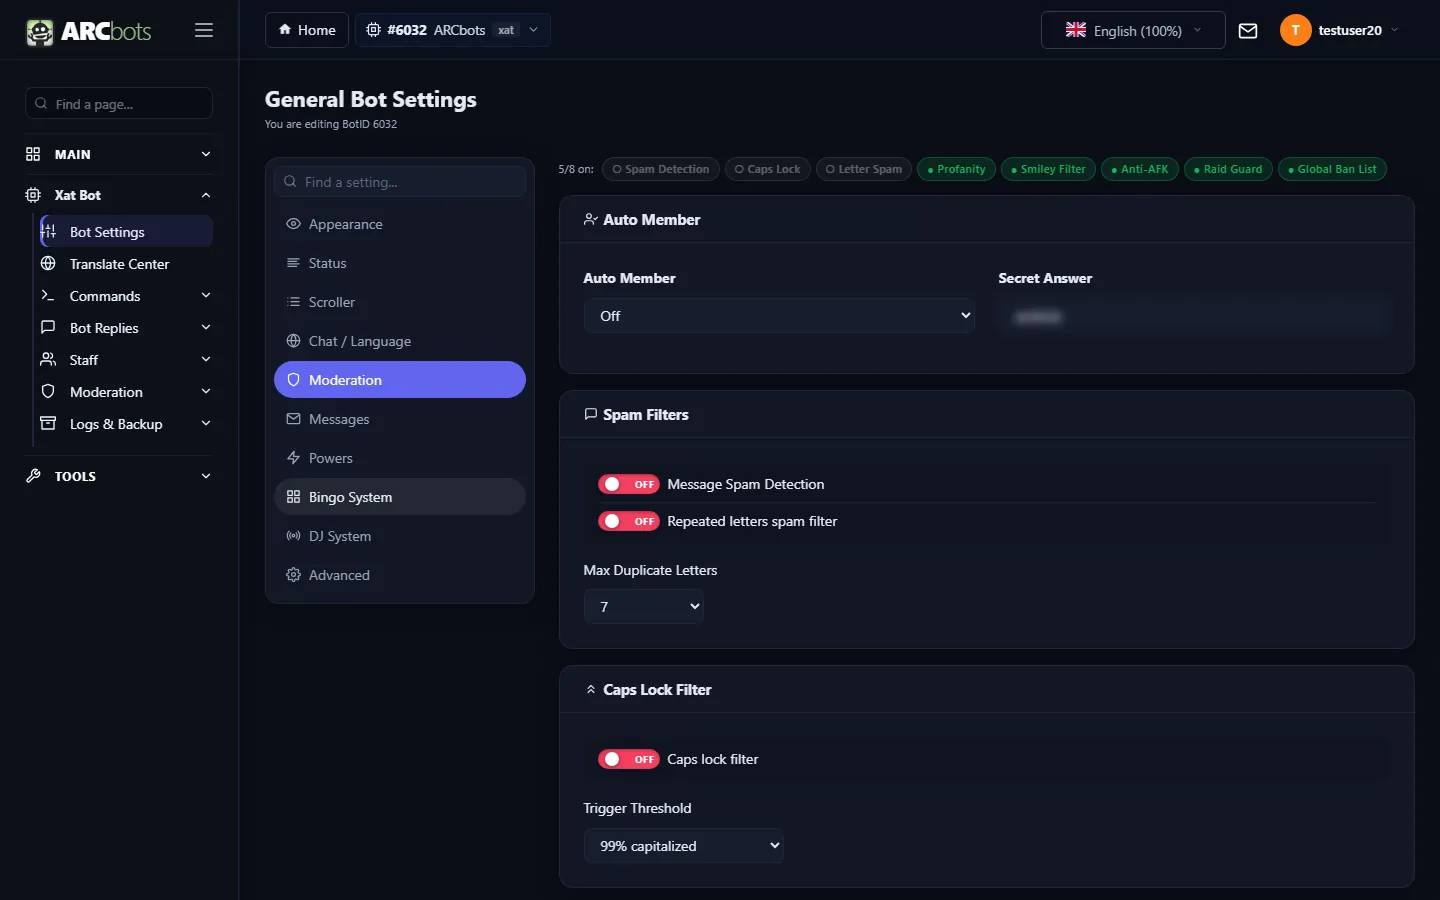Focus the Find a setting search field

(400, 182)
